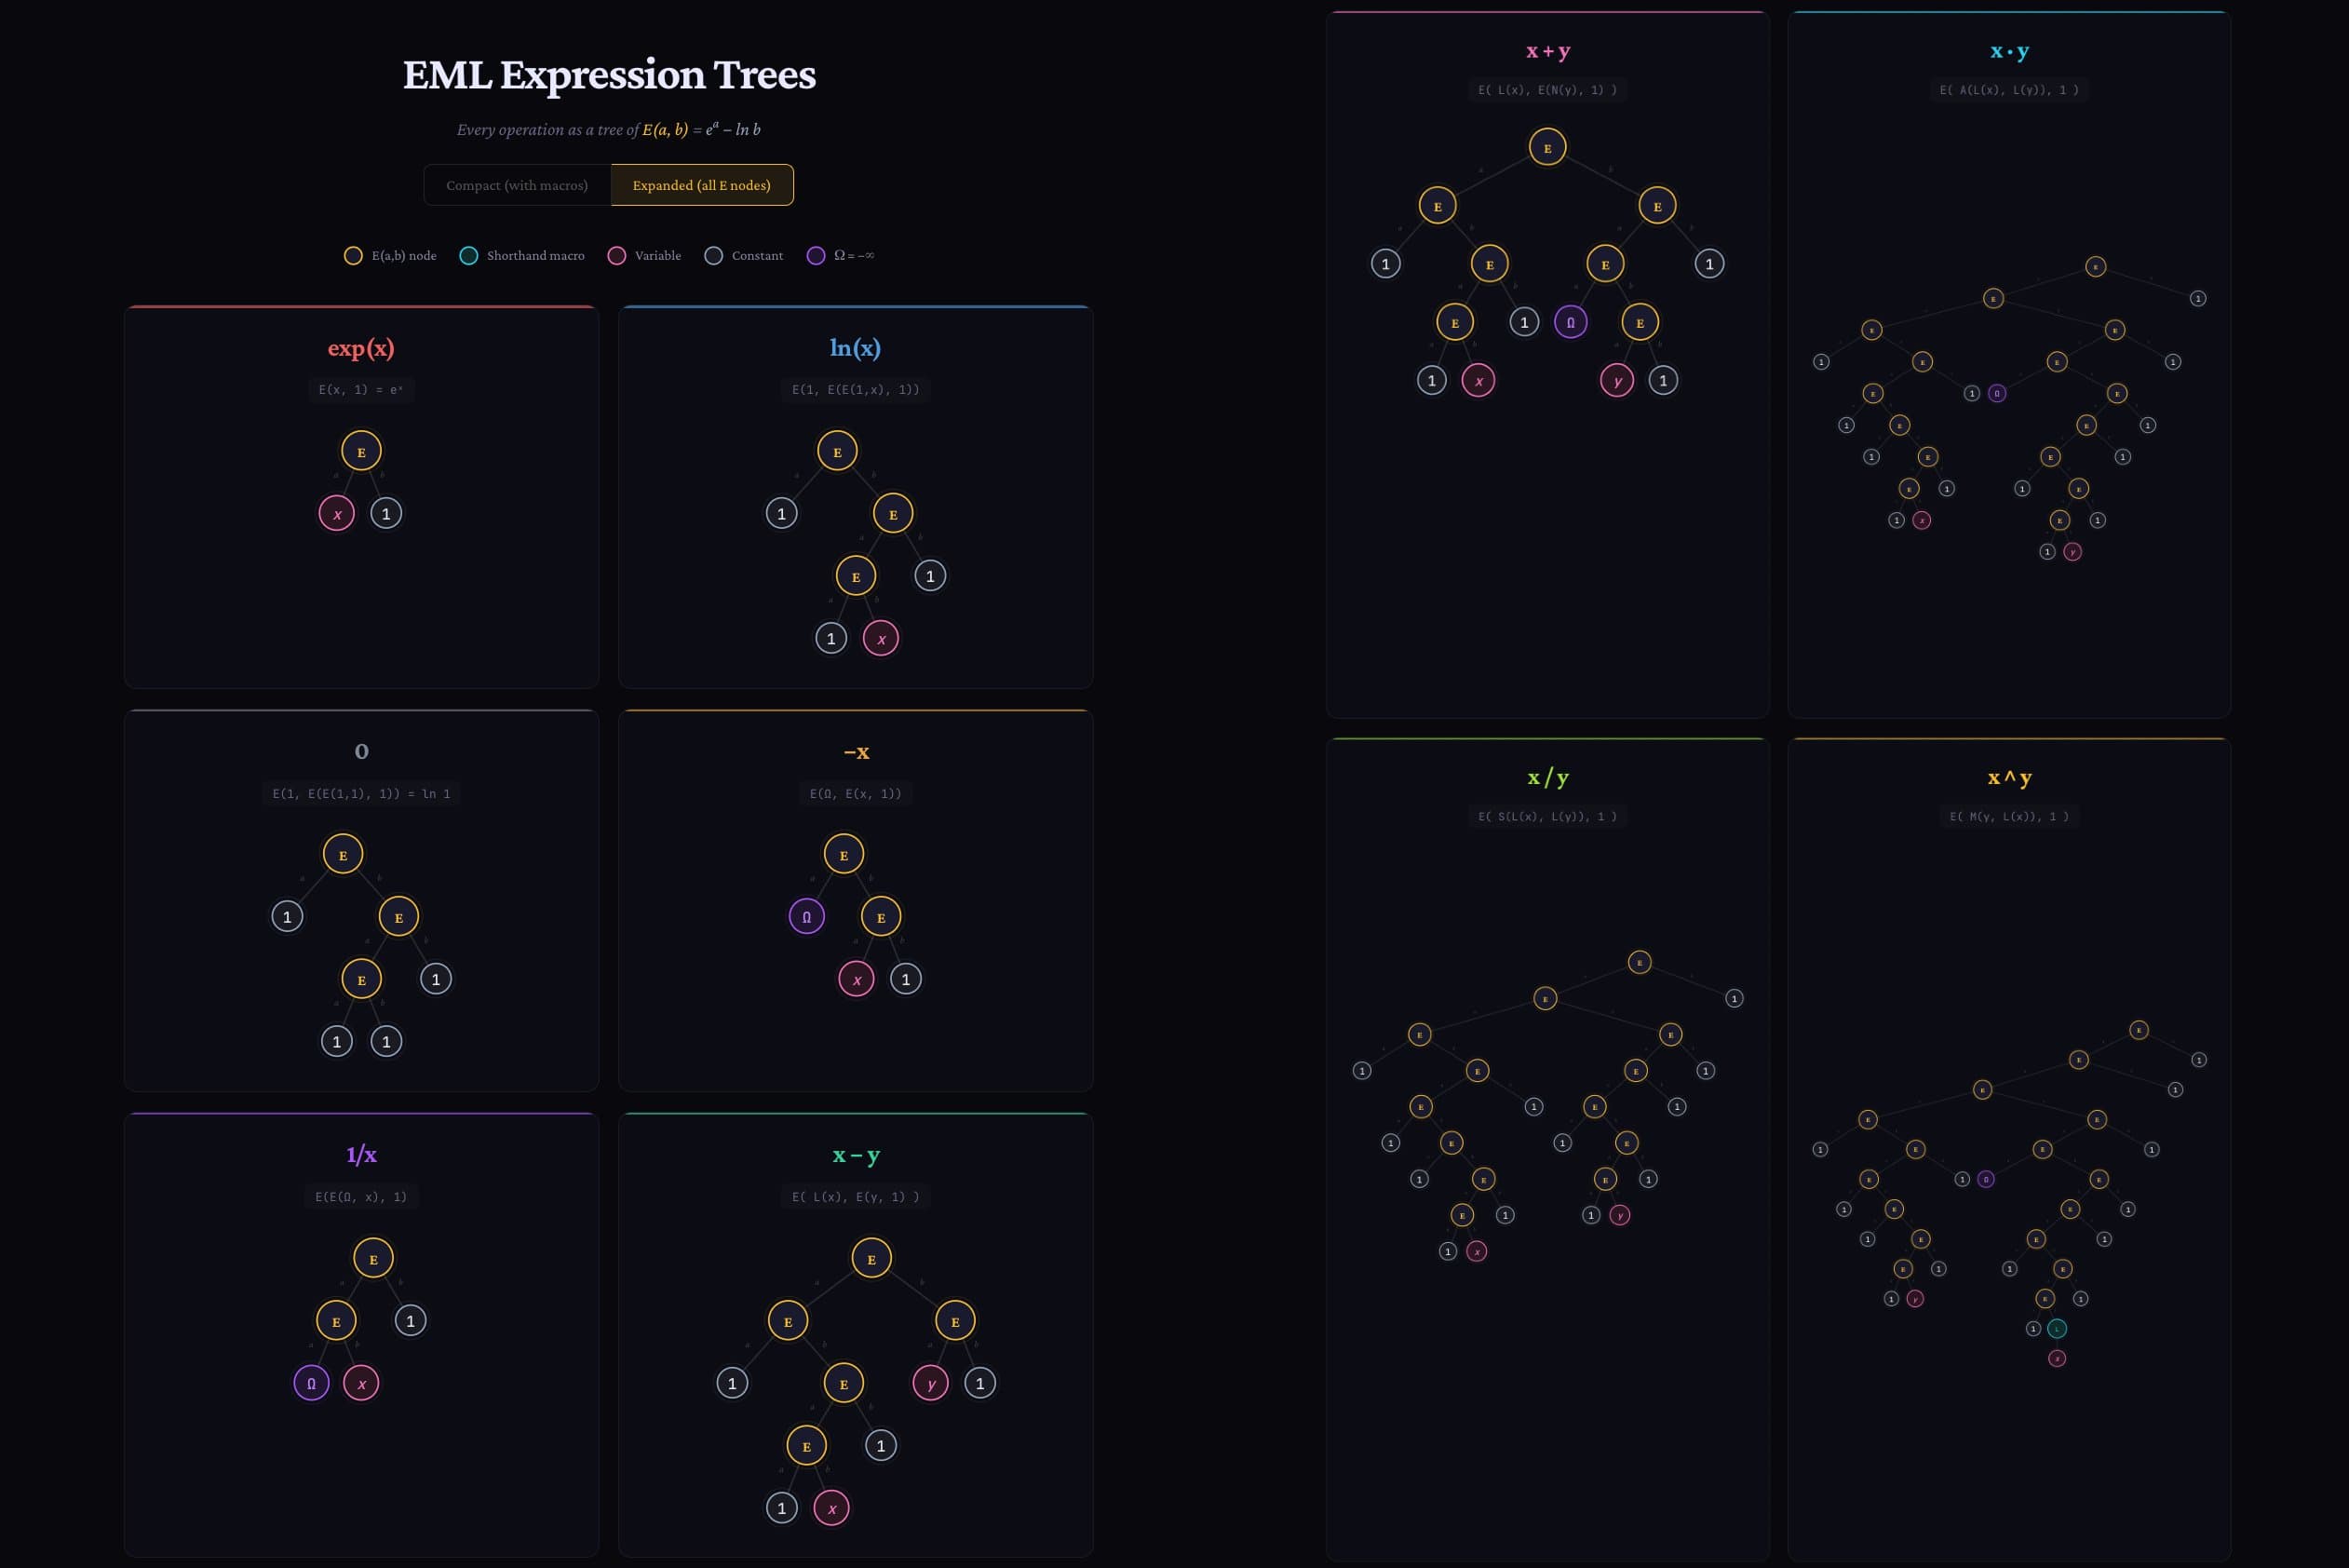Click the pink x variable node in 1/x tree
2349x1568 pixels.
click(x=361, y=1383)
